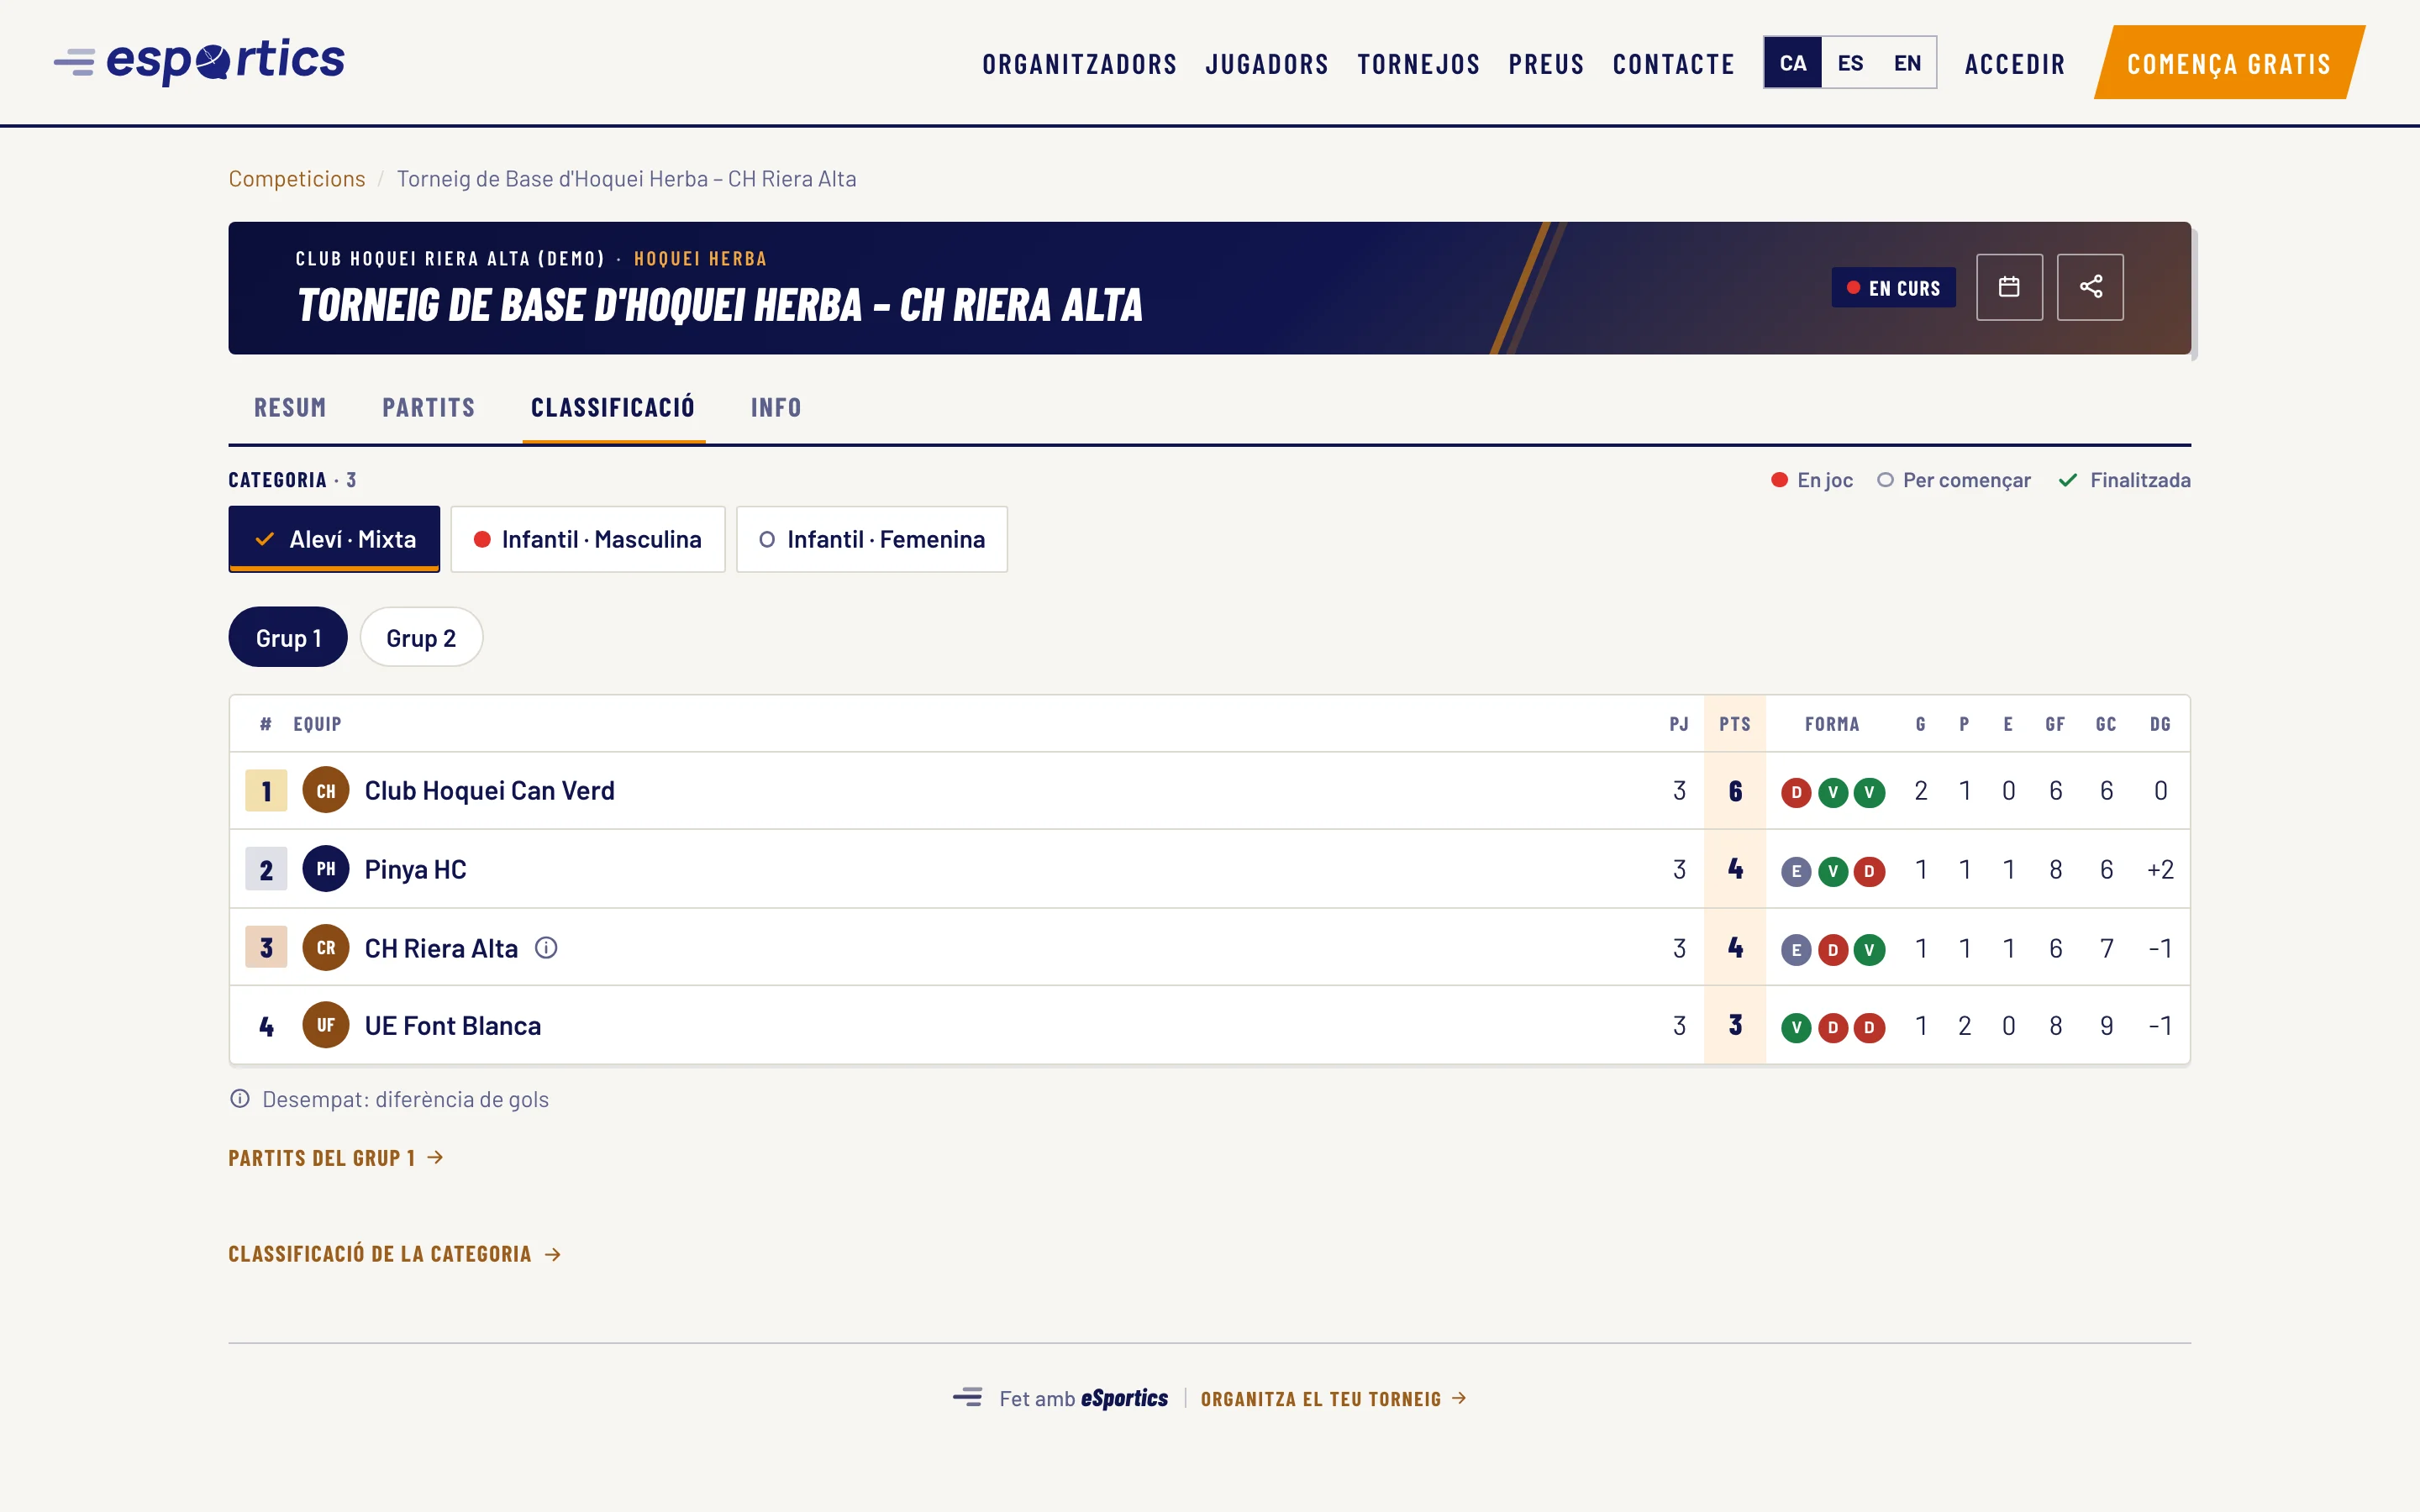This screenshot has width=2420, height=1512.
Task: Open the calendar icon in tournament banner
Action: (x=2009, y=287)
